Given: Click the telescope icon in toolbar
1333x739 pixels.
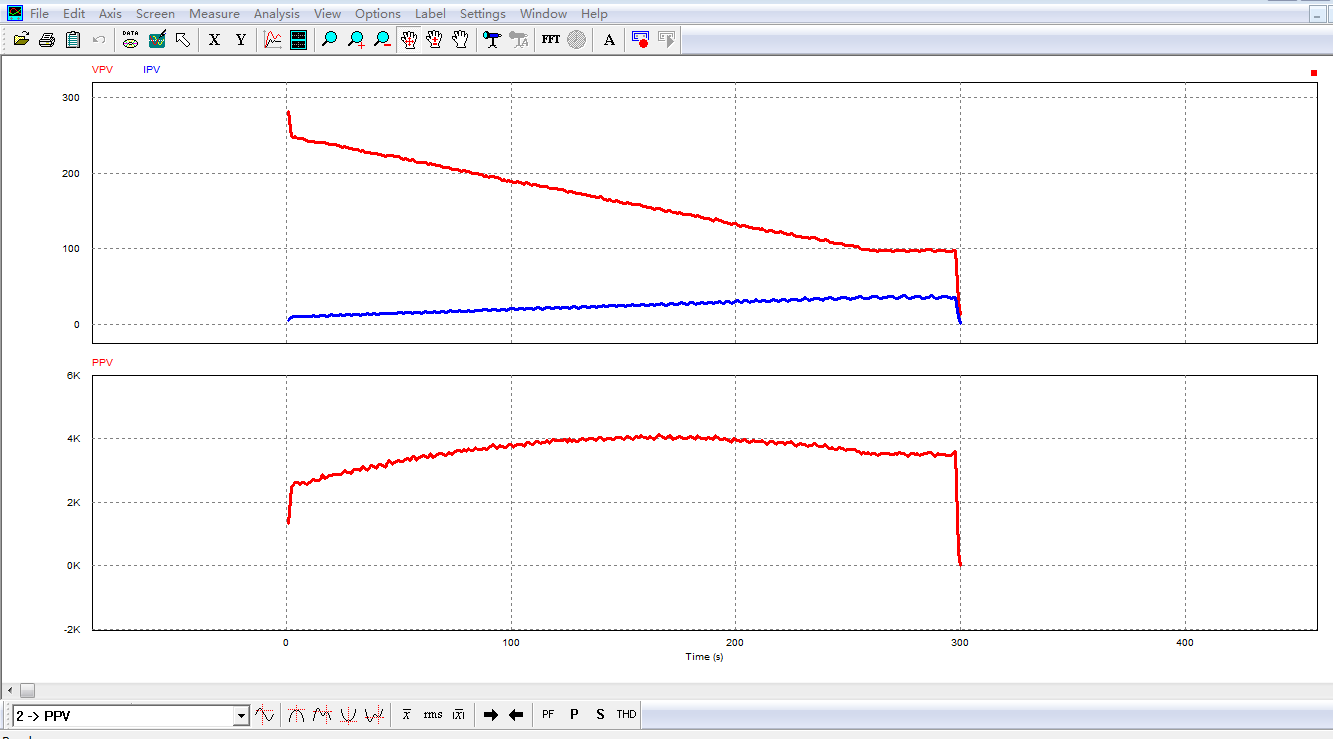Looking at the screenshot, I should [x=492, y=40].
